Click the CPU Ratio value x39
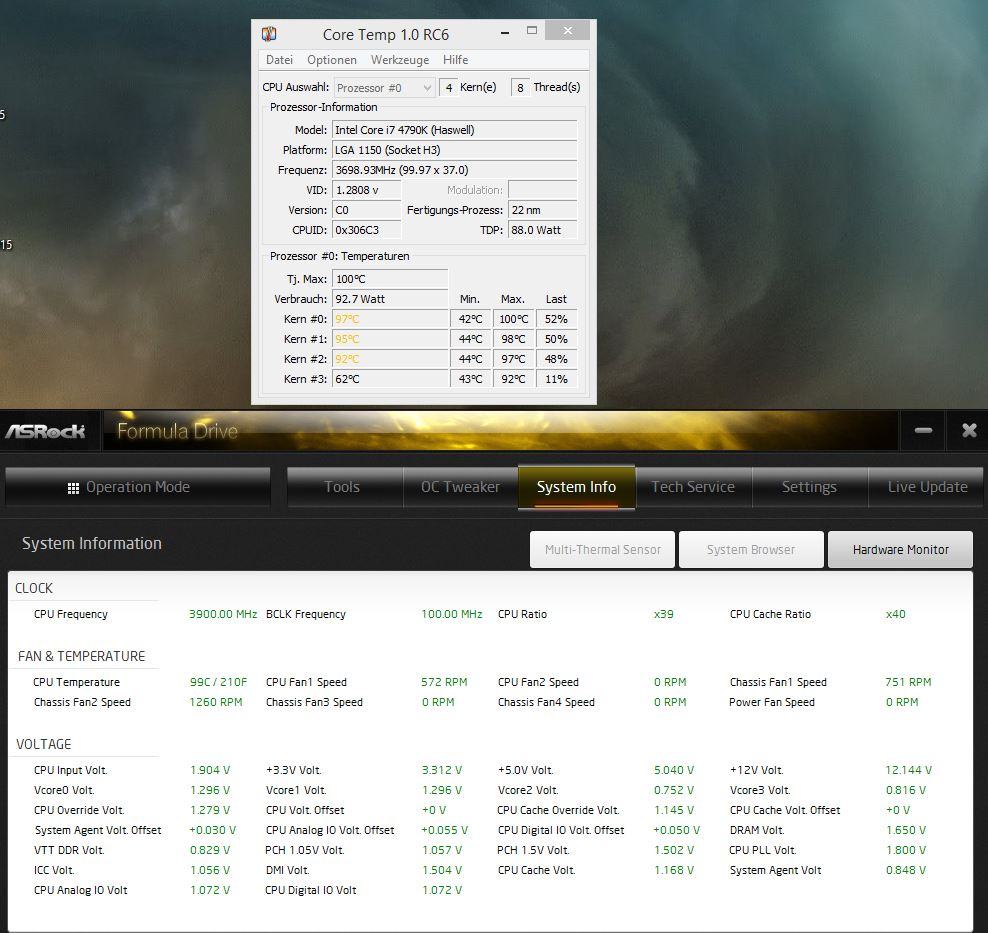This screenshot has width=988, height=933. [x=663, y=614]
